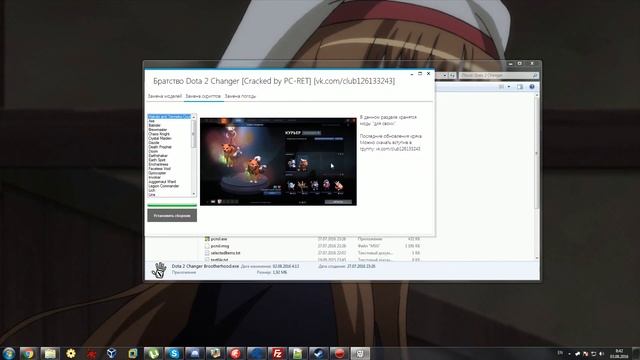The height and width of the screenshot is (360, 640).
Task: Open the 'Замена моделей' tab
Action: pos(164,96)
